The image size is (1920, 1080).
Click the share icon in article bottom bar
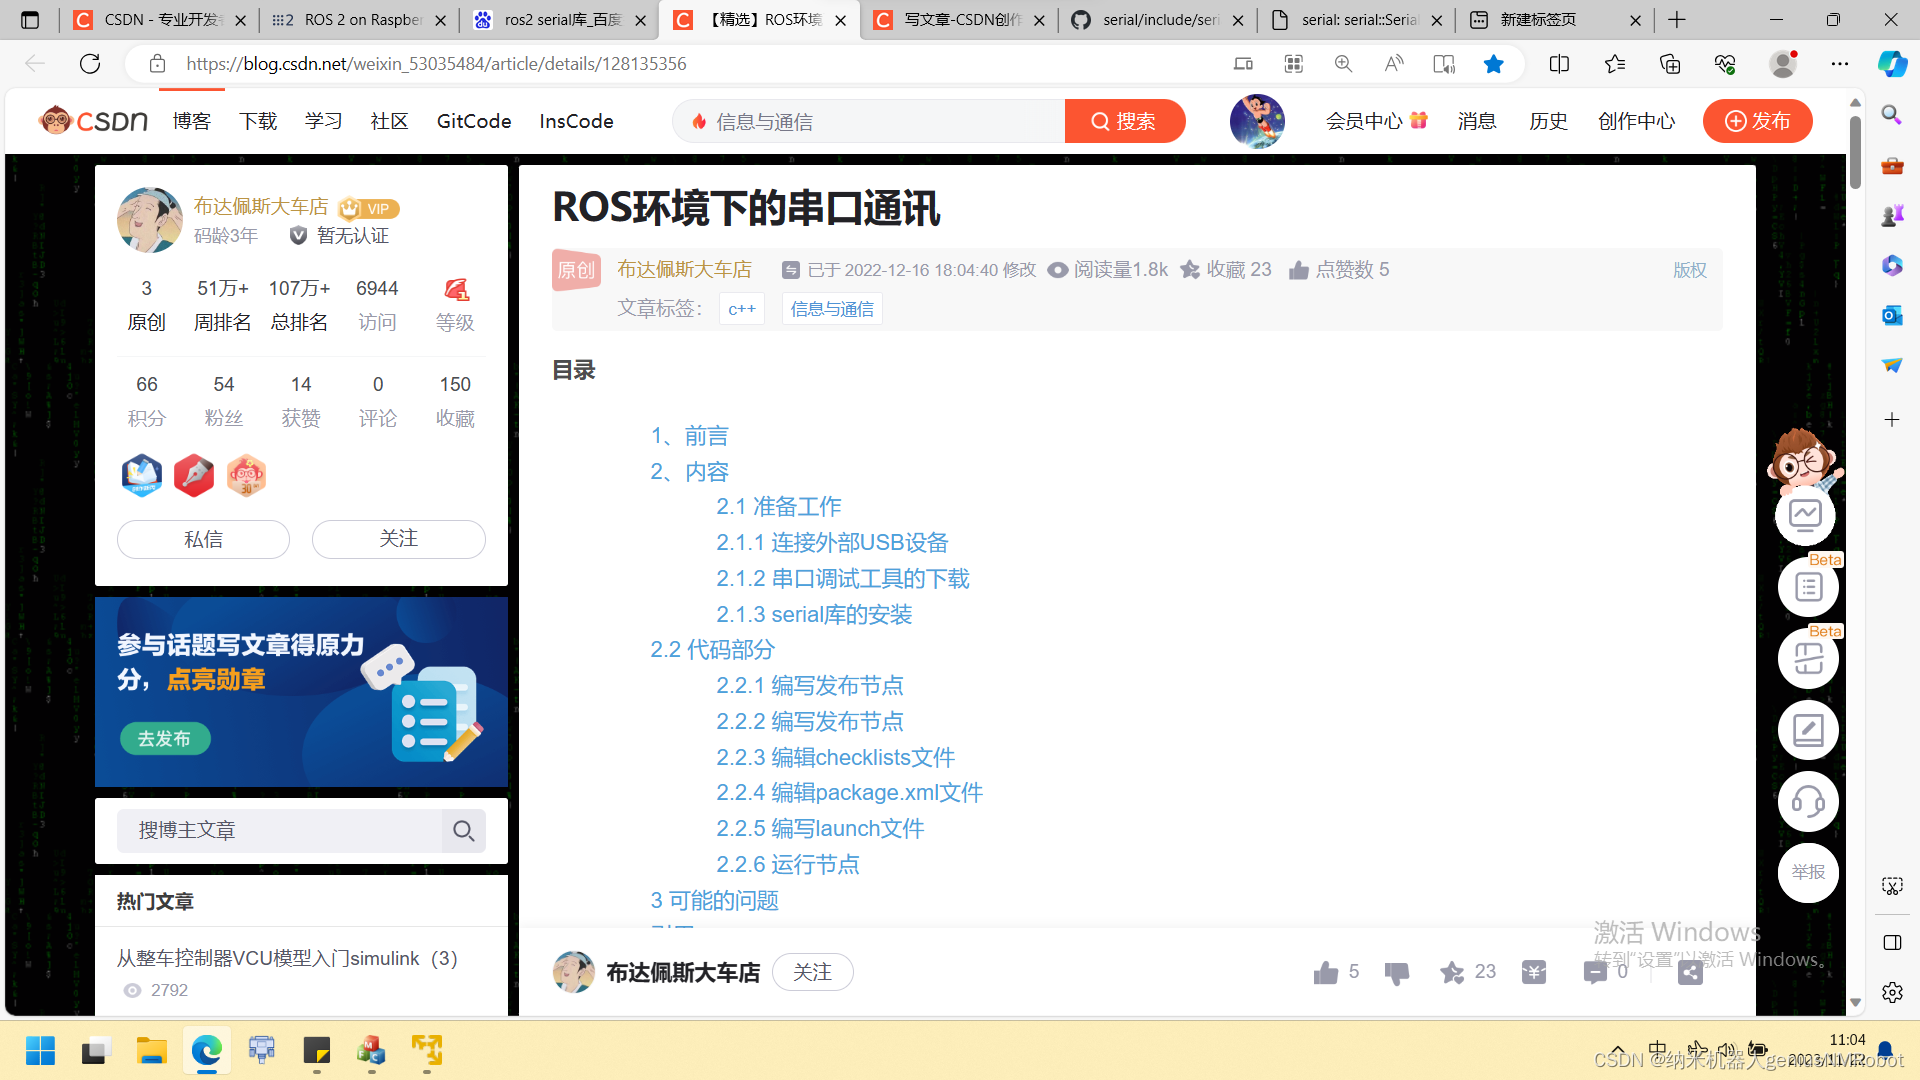(x=1690, y=972)
